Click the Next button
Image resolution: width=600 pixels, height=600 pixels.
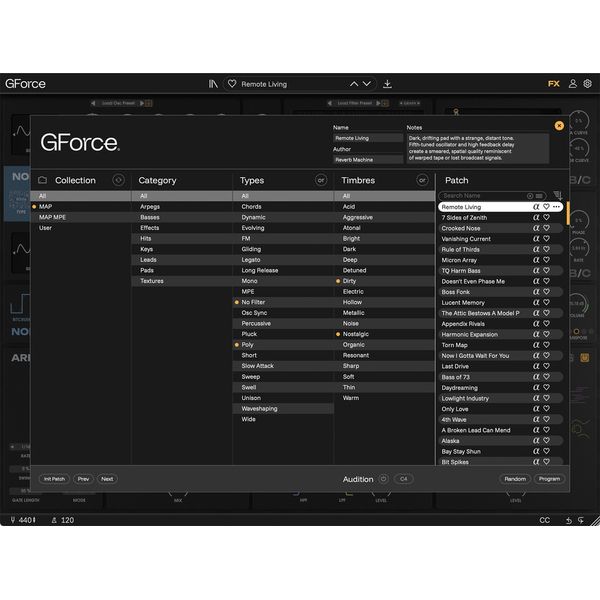click(107, 479)
